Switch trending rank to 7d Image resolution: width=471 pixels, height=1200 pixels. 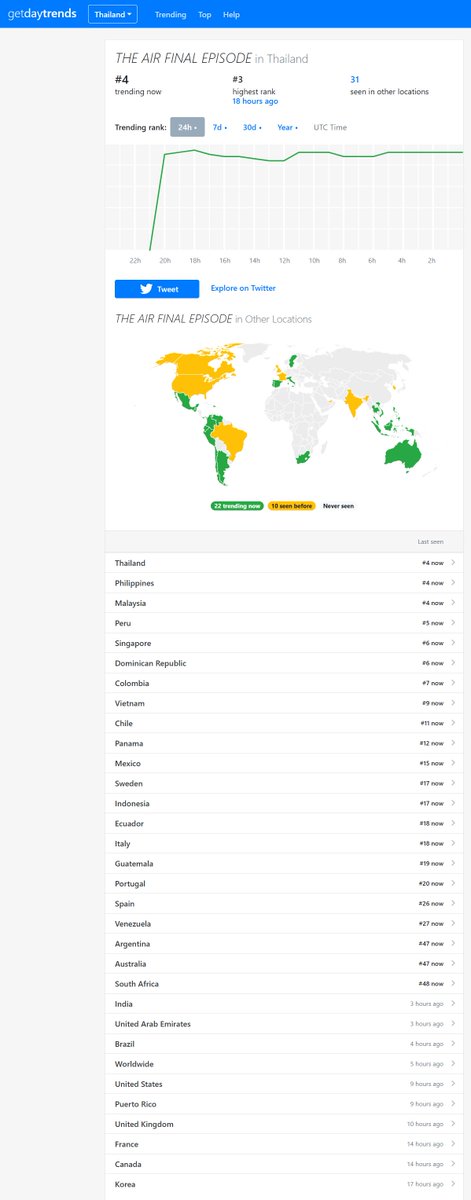(x=219, y=127)
